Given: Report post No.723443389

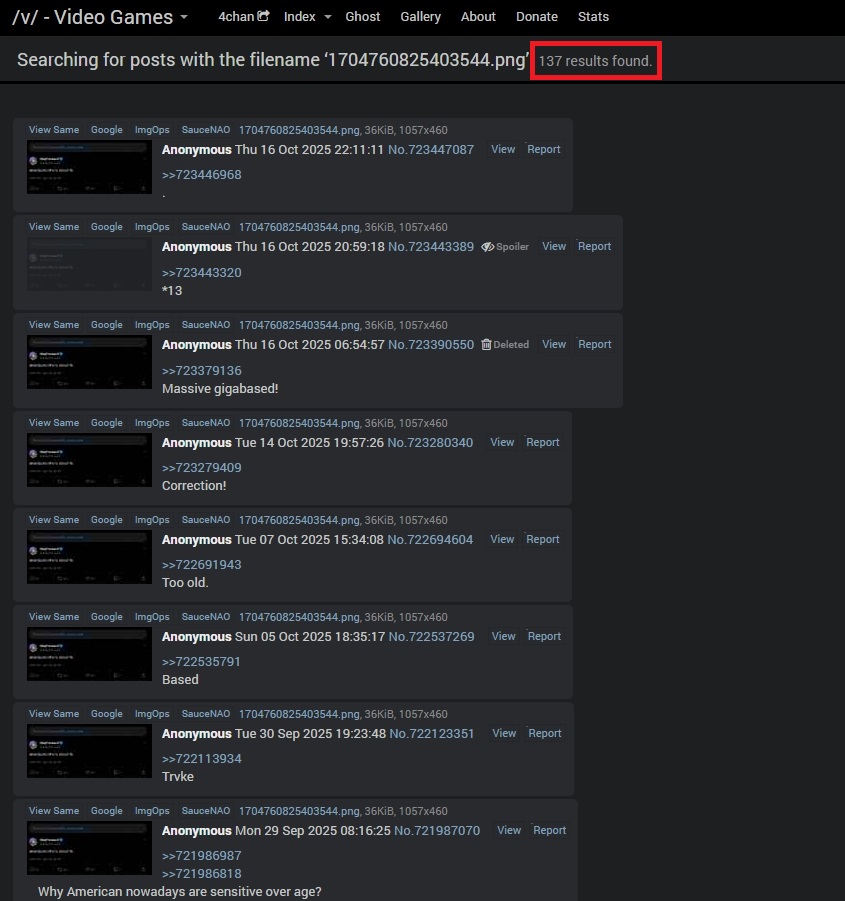Looking at the screenshot, I should [x=594, y=247].
